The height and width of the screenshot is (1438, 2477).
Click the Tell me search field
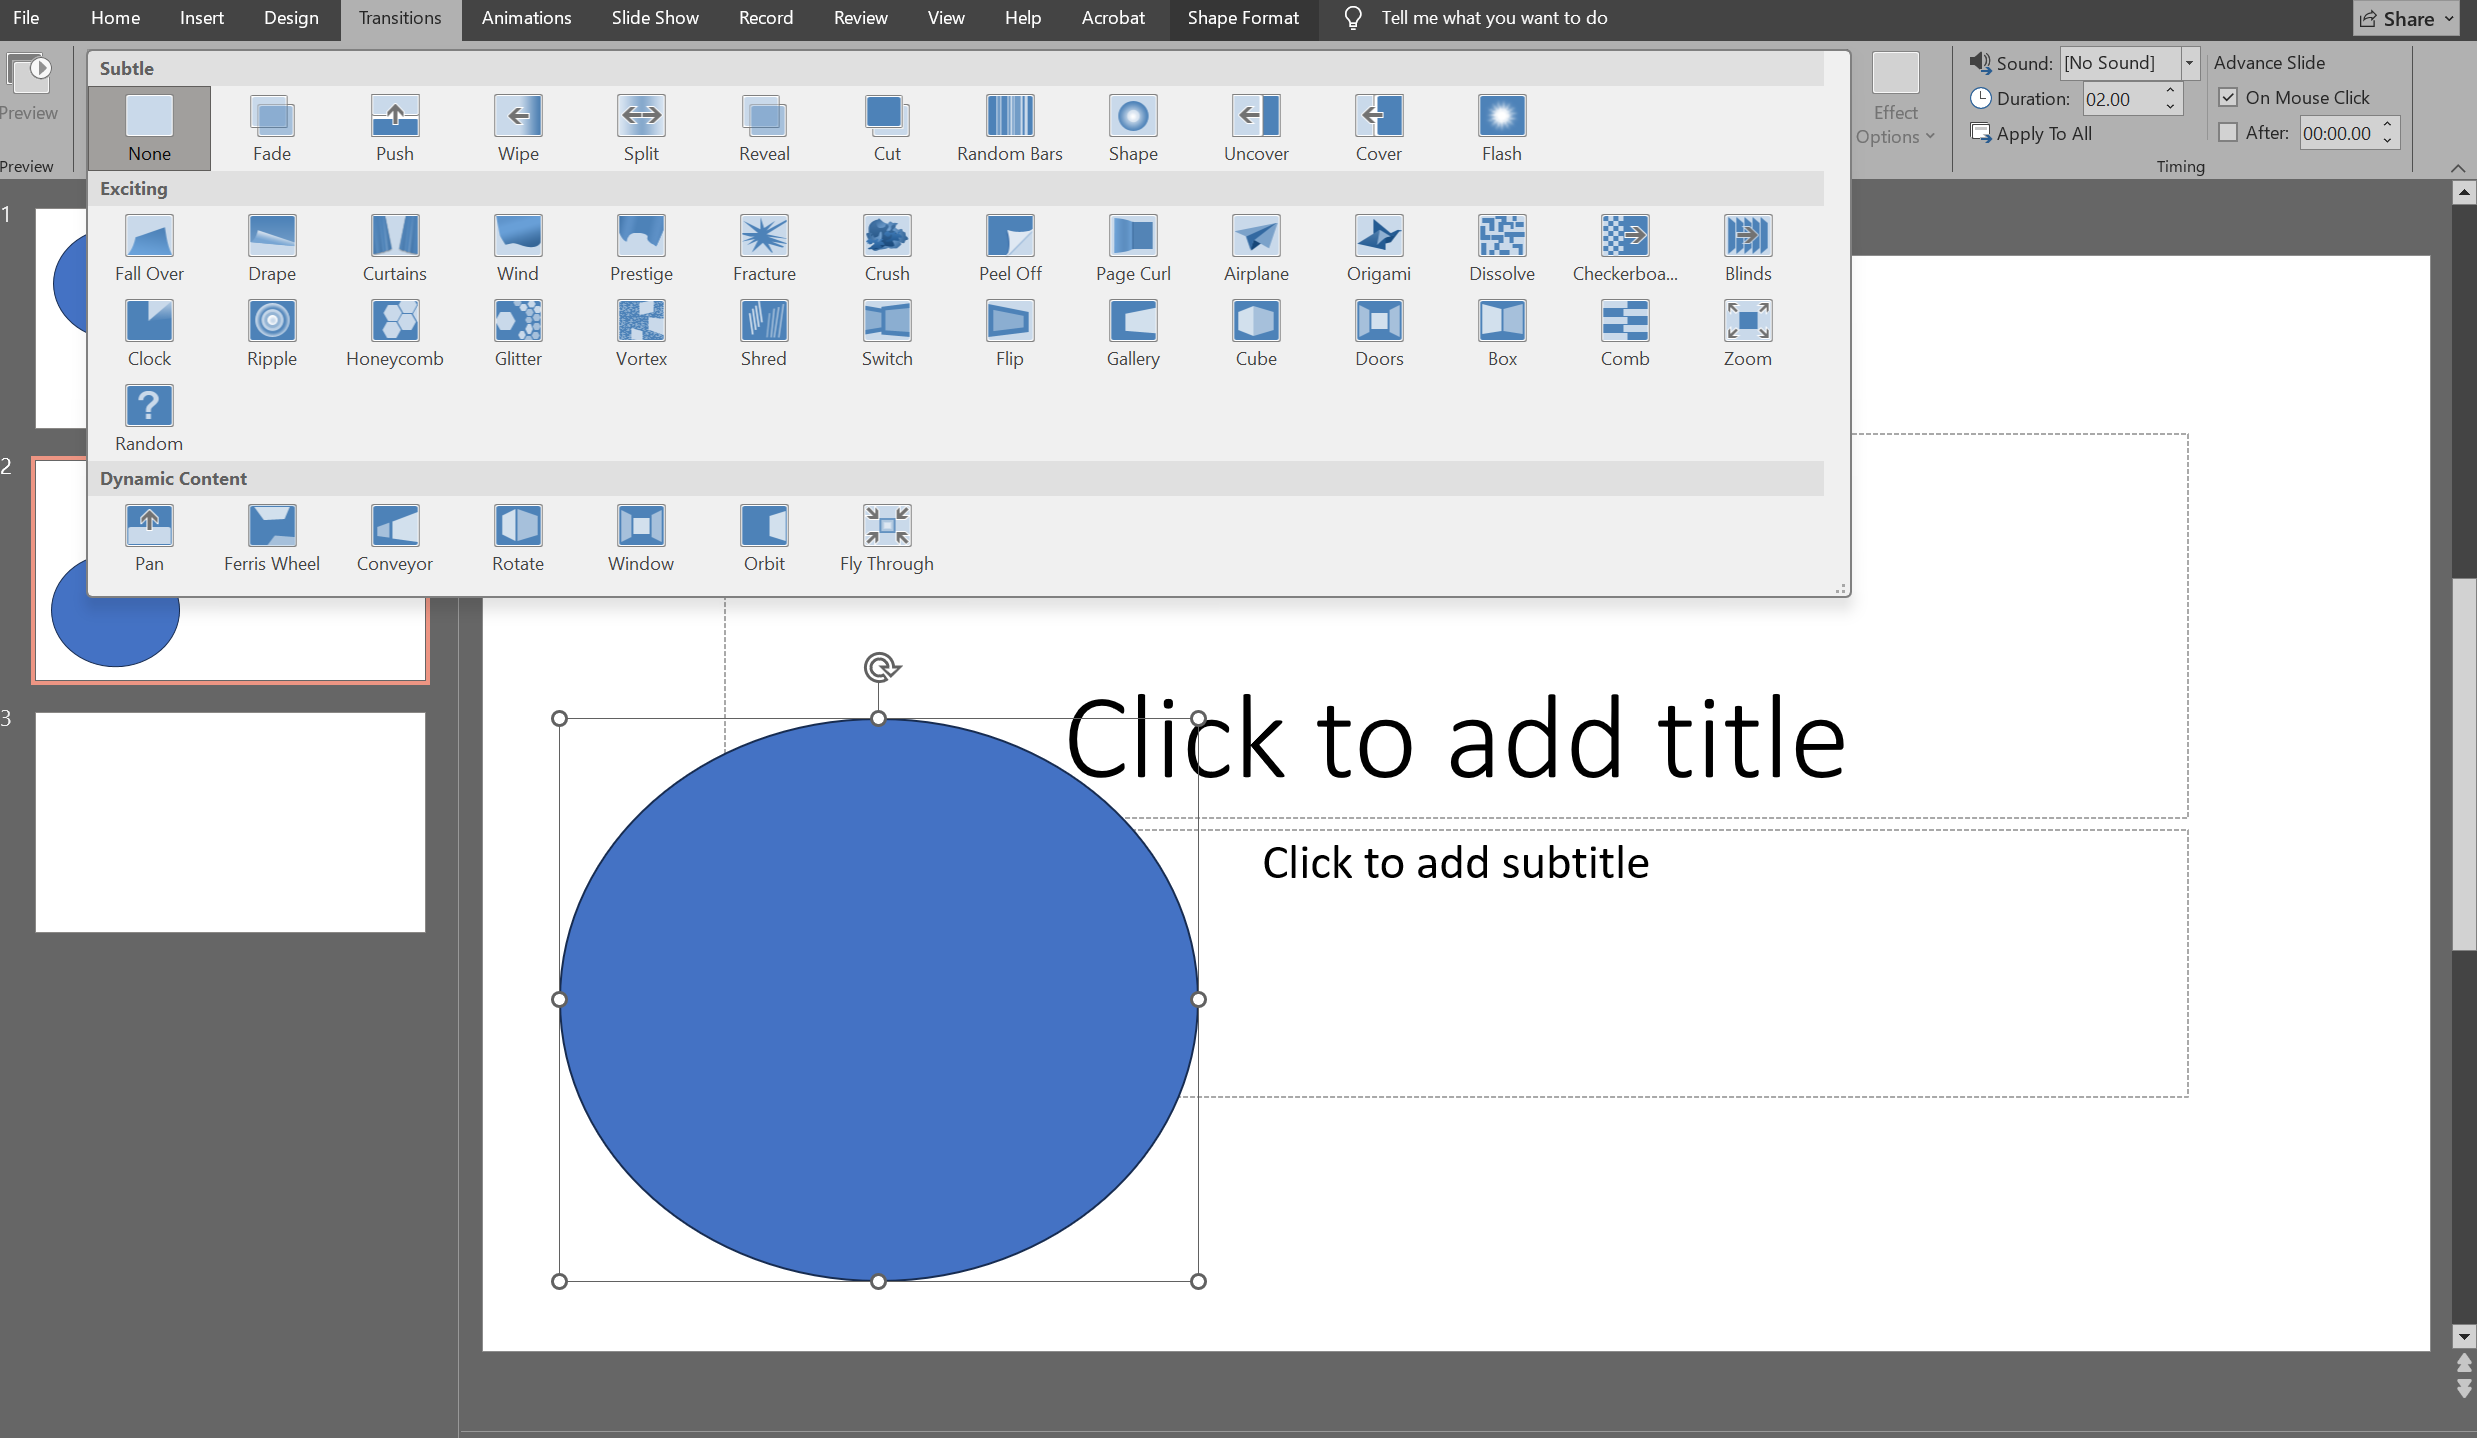pos(1493,18)
